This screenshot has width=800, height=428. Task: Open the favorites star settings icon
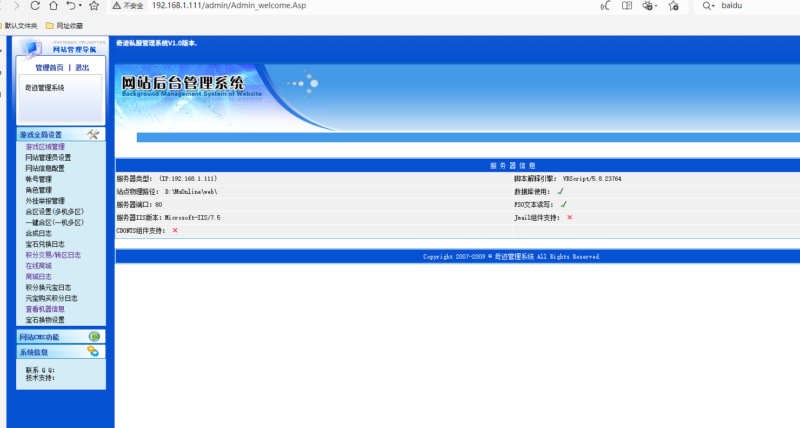(x=673, y=6)
